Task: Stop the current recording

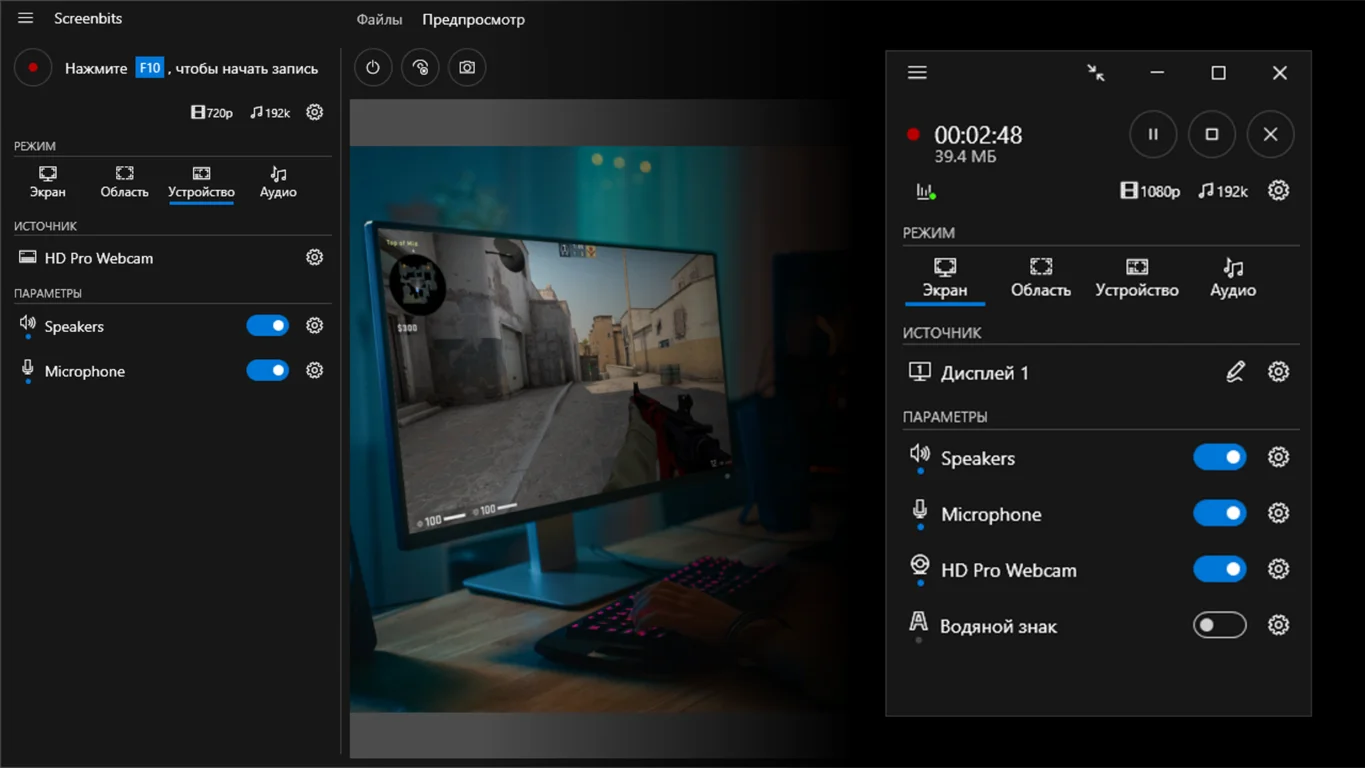Action: coord(1211,134)
